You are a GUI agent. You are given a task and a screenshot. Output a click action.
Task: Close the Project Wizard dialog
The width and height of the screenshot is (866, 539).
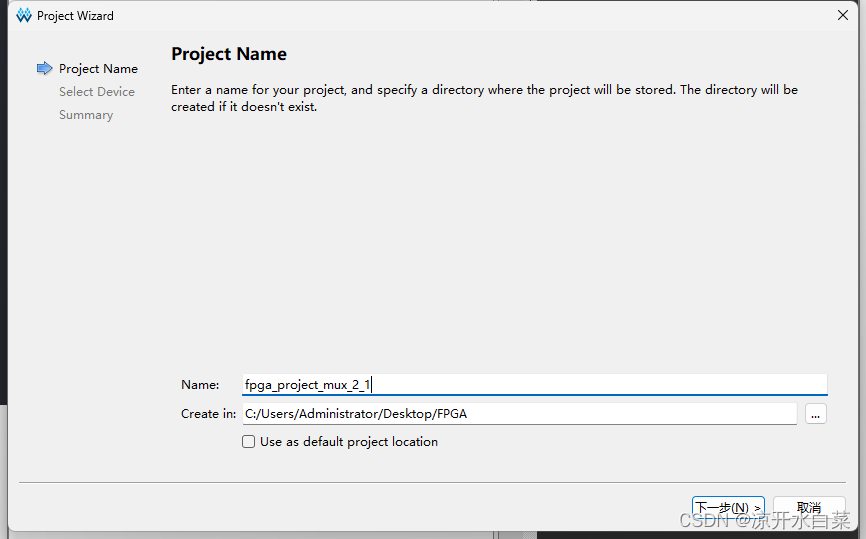click(843, 15)
